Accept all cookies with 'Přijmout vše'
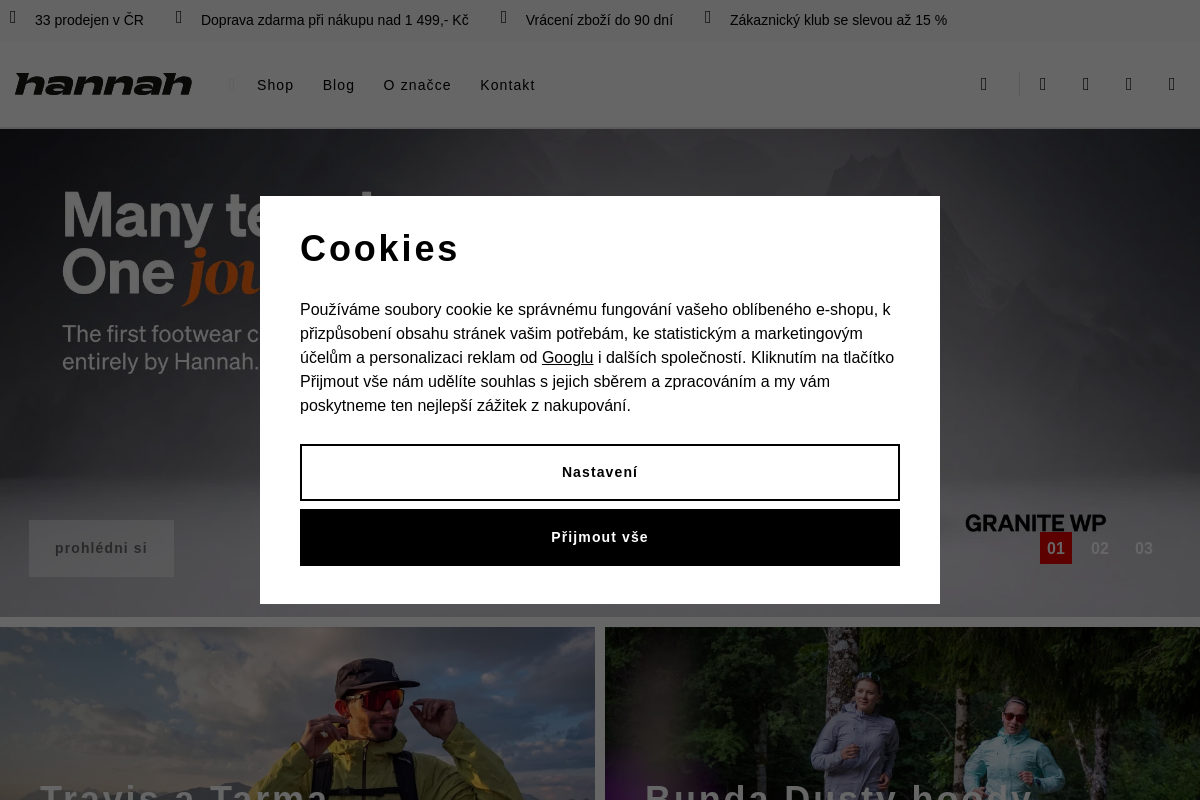The height and width of the screenshot is (800, 1200). tap(600, 537)
